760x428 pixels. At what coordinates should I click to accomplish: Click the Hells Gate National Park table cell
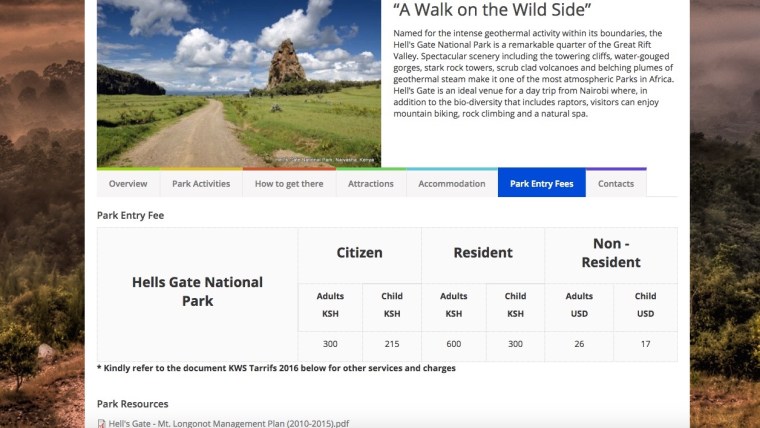[x=197, y=291]
